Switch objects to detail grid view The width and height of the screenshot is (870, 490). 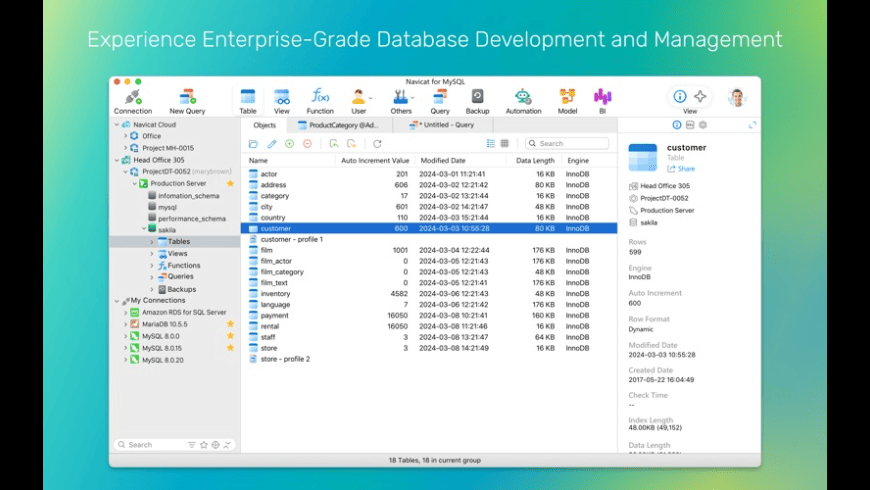[504, 143]
